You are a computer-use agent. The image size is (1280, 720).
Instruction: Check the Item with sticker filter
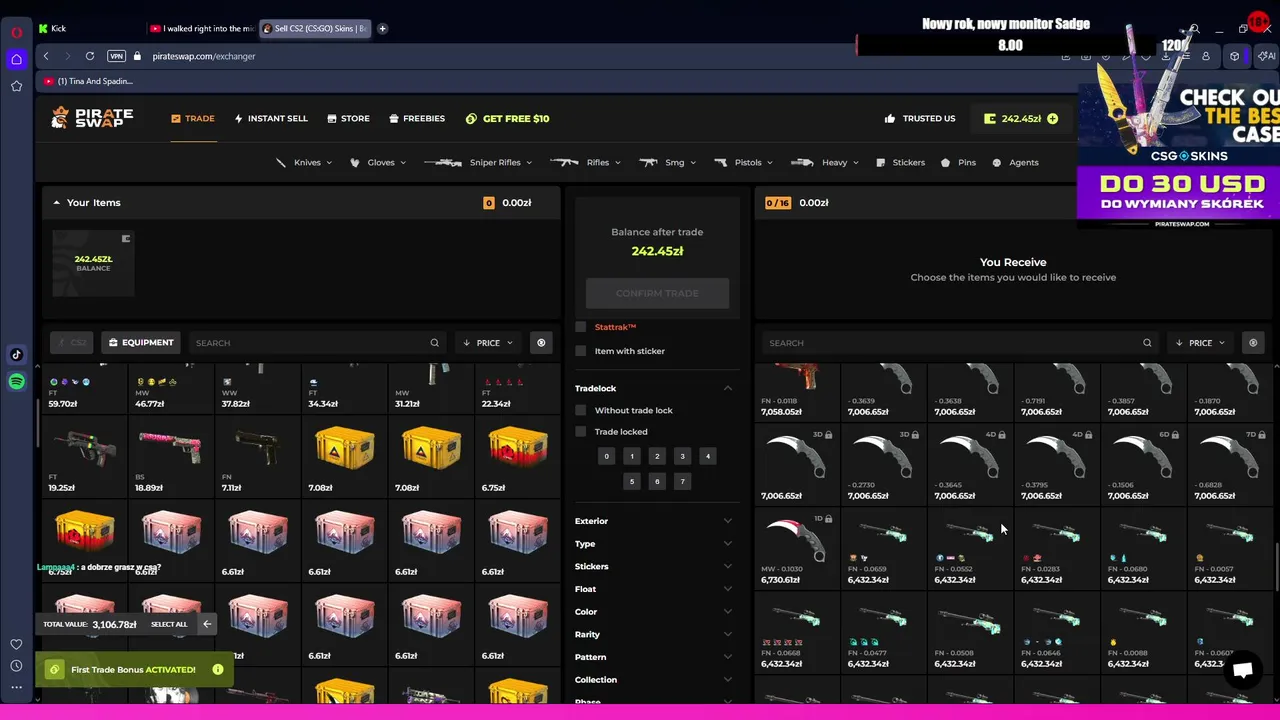pyautogui.click(x=581, y=351)
